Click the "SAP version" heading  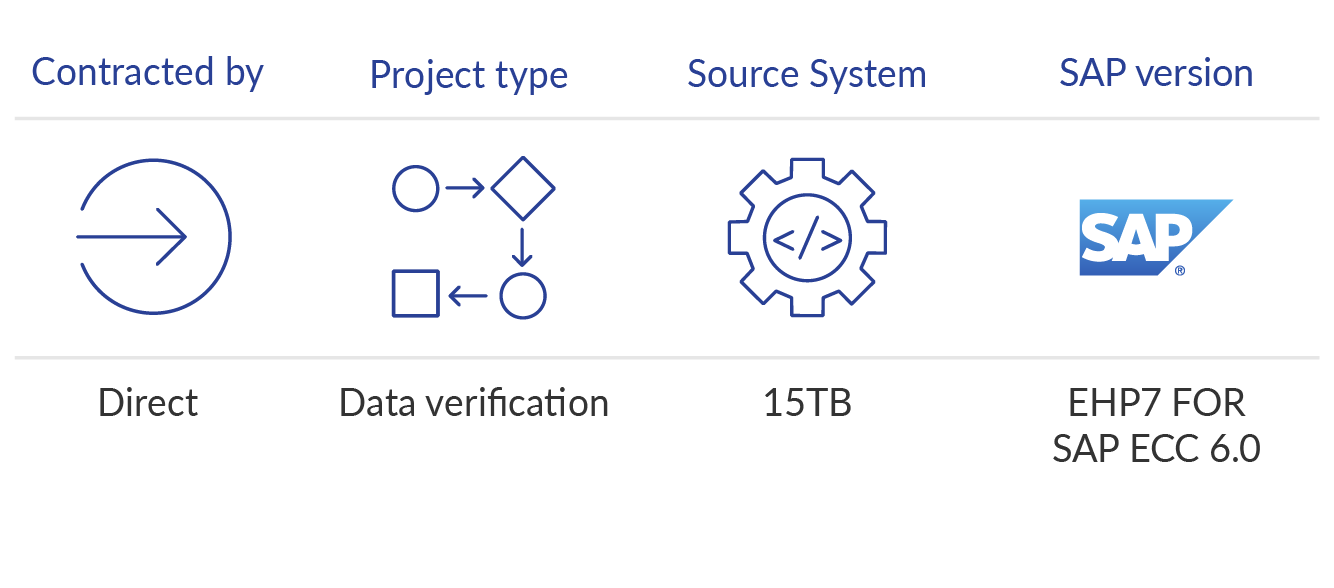tap(1156, 73)
